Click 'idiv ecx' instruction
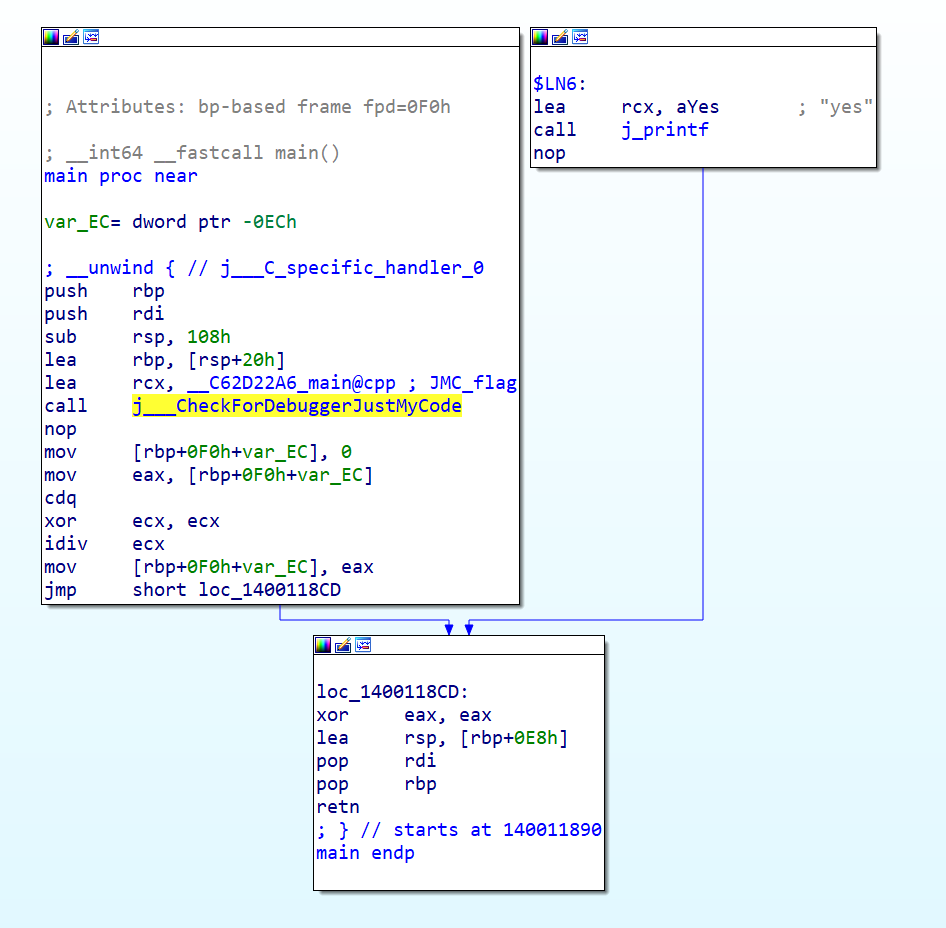Image resolution: width=946 pixels, height=928 pixels. coord(104,544)
